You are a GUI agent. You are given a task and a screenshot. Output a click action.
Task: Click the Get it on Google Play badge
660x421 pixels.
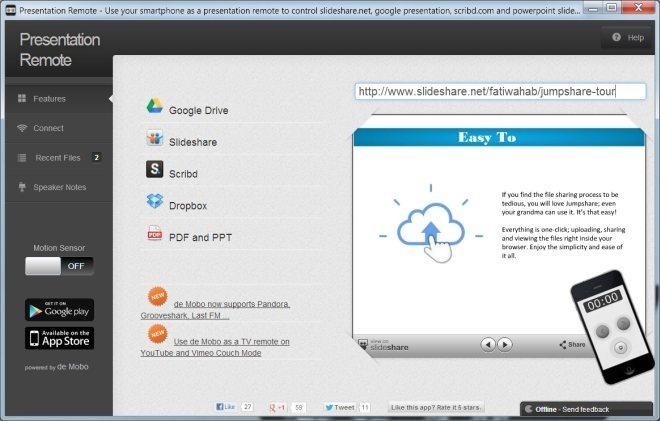(59, 309)
